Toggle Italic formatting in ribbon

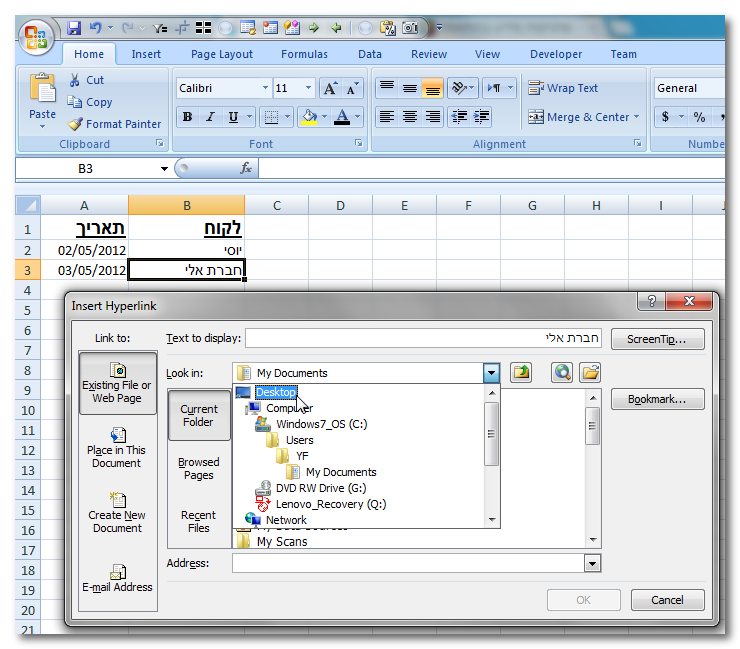pyautogui.click(x=210, y=117)
